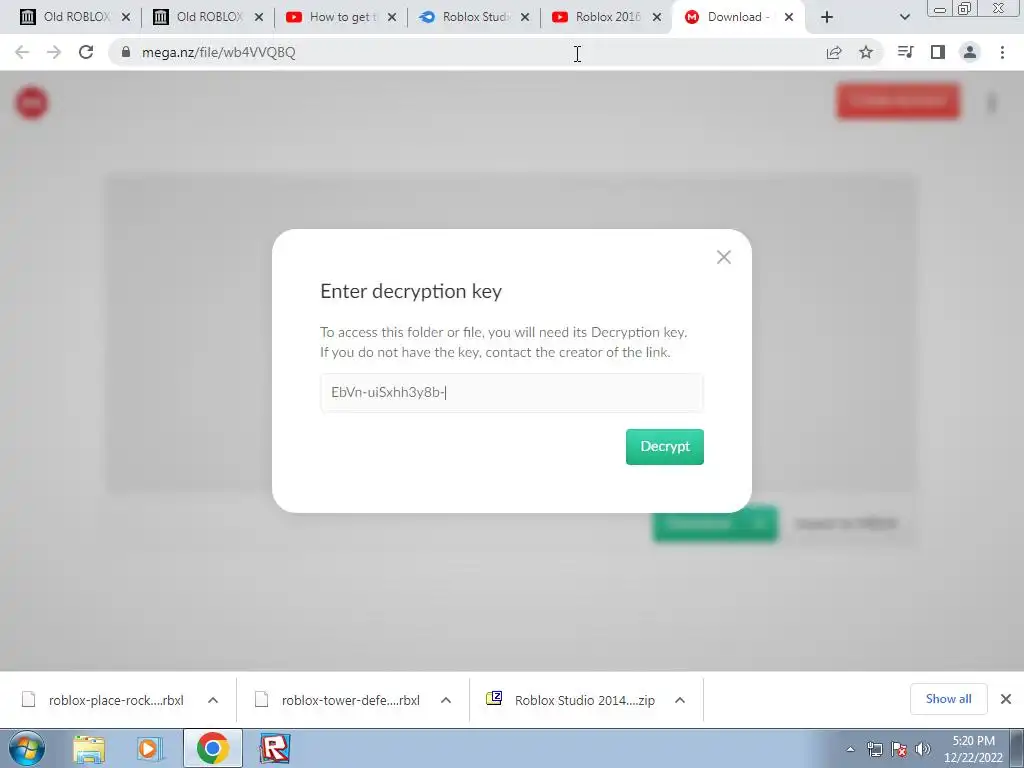
Task: Open media controls icon in toolbar
Action: (x=905, y=52)
